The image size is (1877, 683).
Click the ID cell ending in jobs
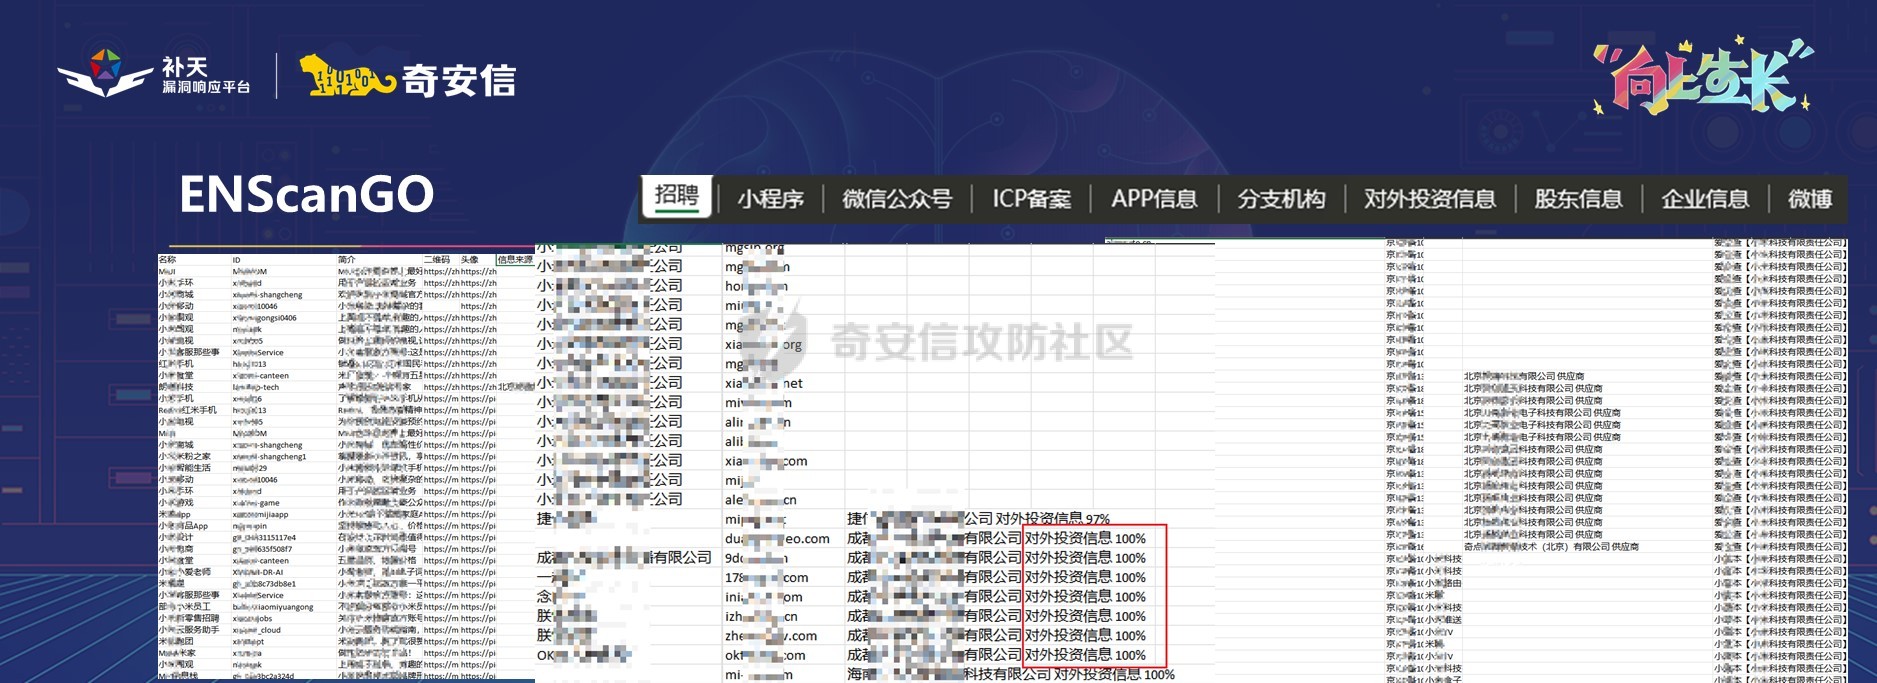252,619
